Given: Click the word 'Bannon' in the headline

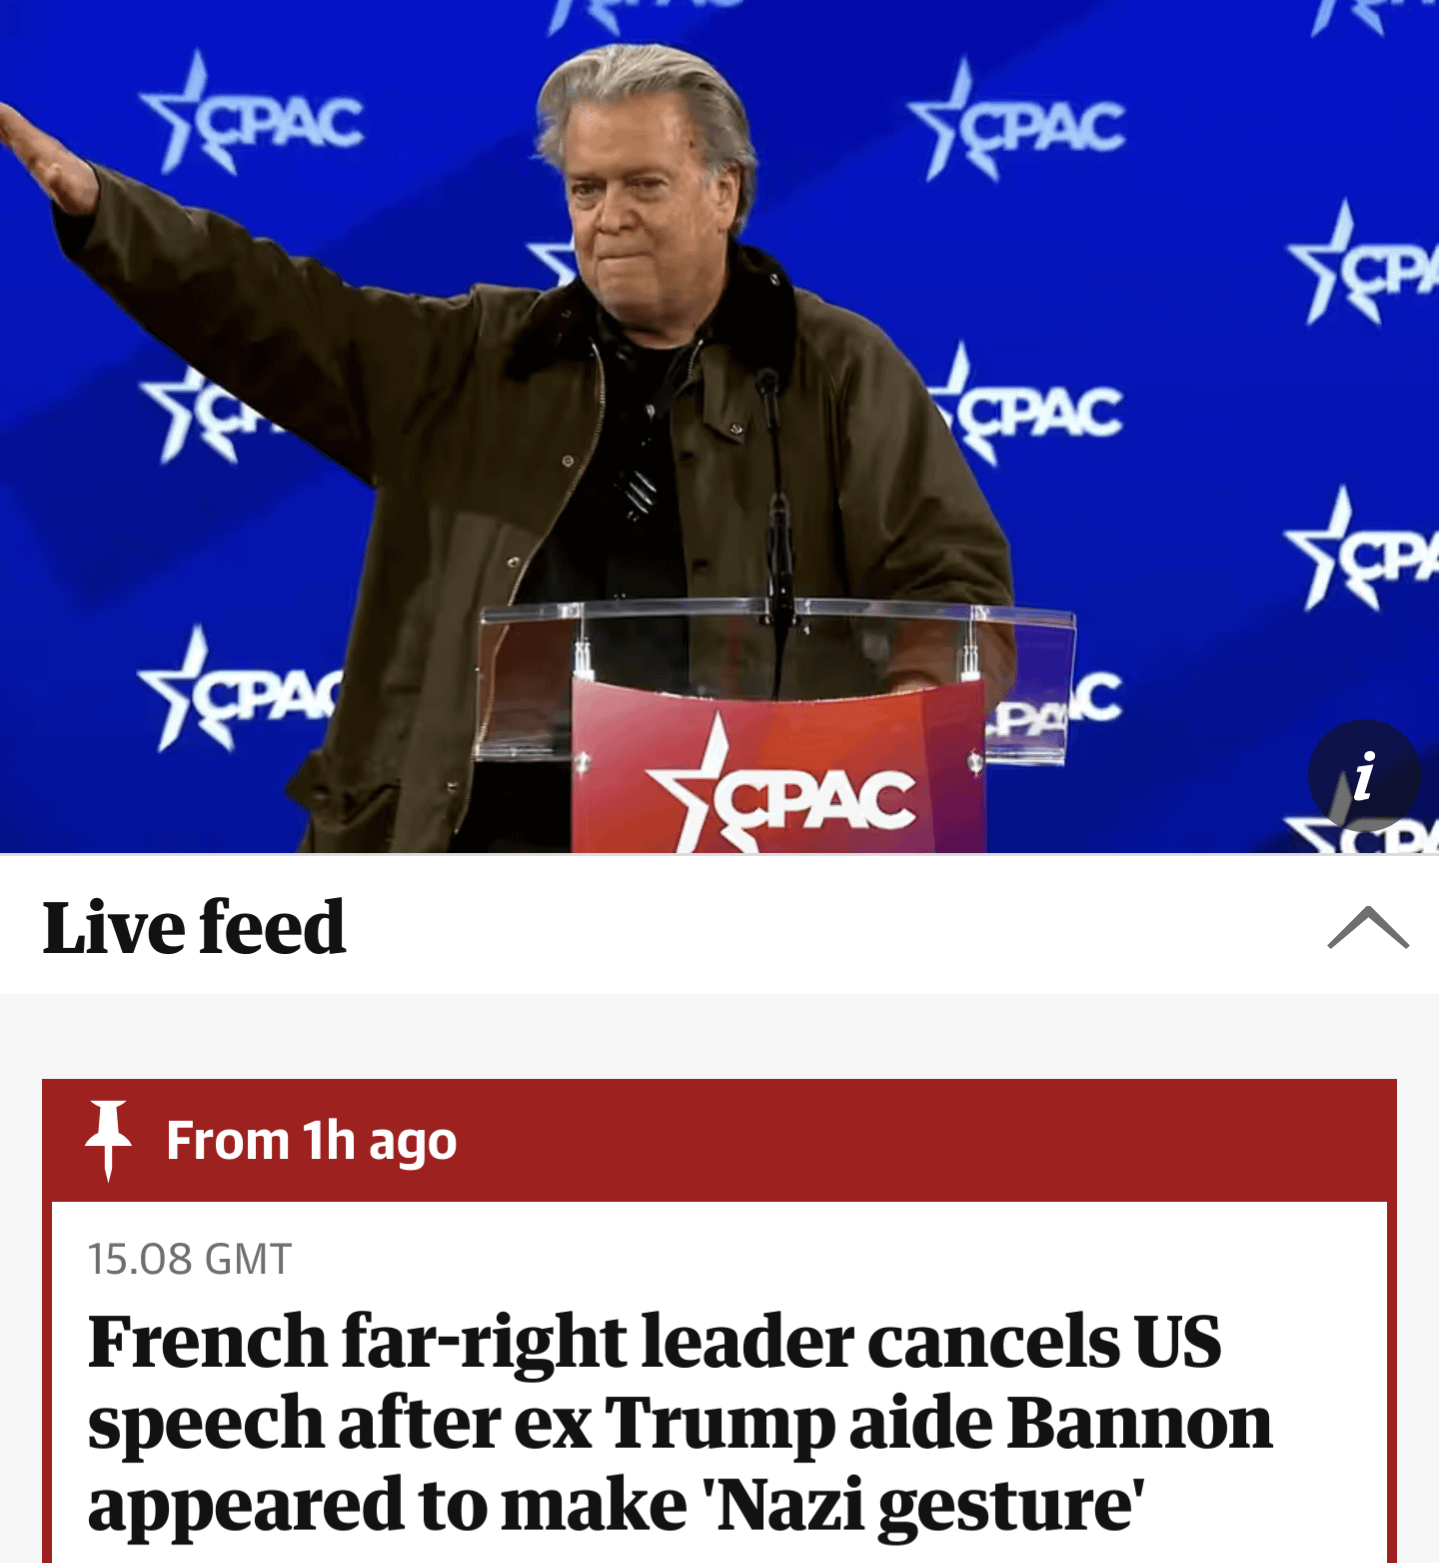Looking at the screenshot, I should click(1139, 1422).
